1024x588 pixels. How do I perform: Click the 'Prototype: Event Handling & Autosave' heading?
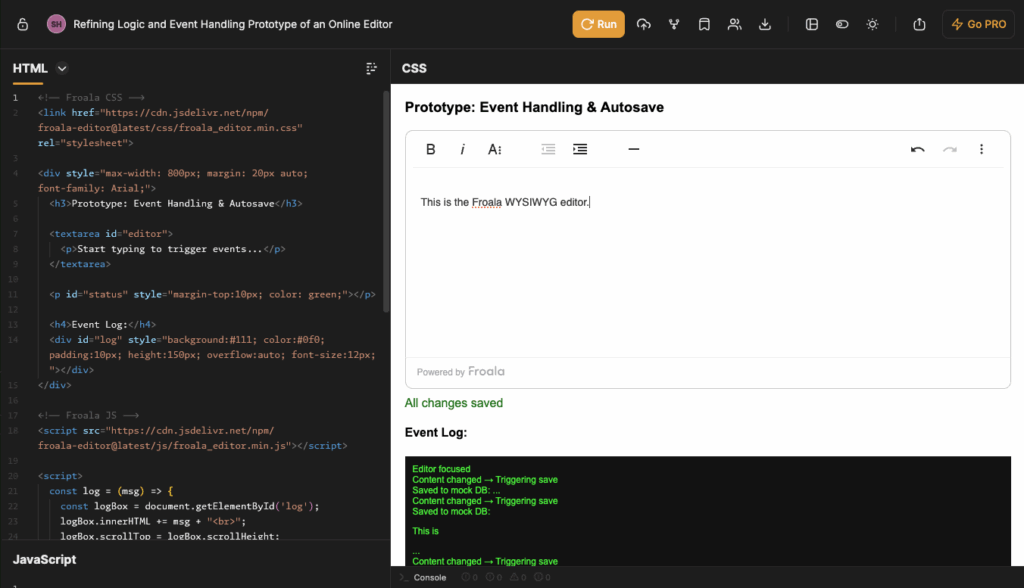coord(534,108)
